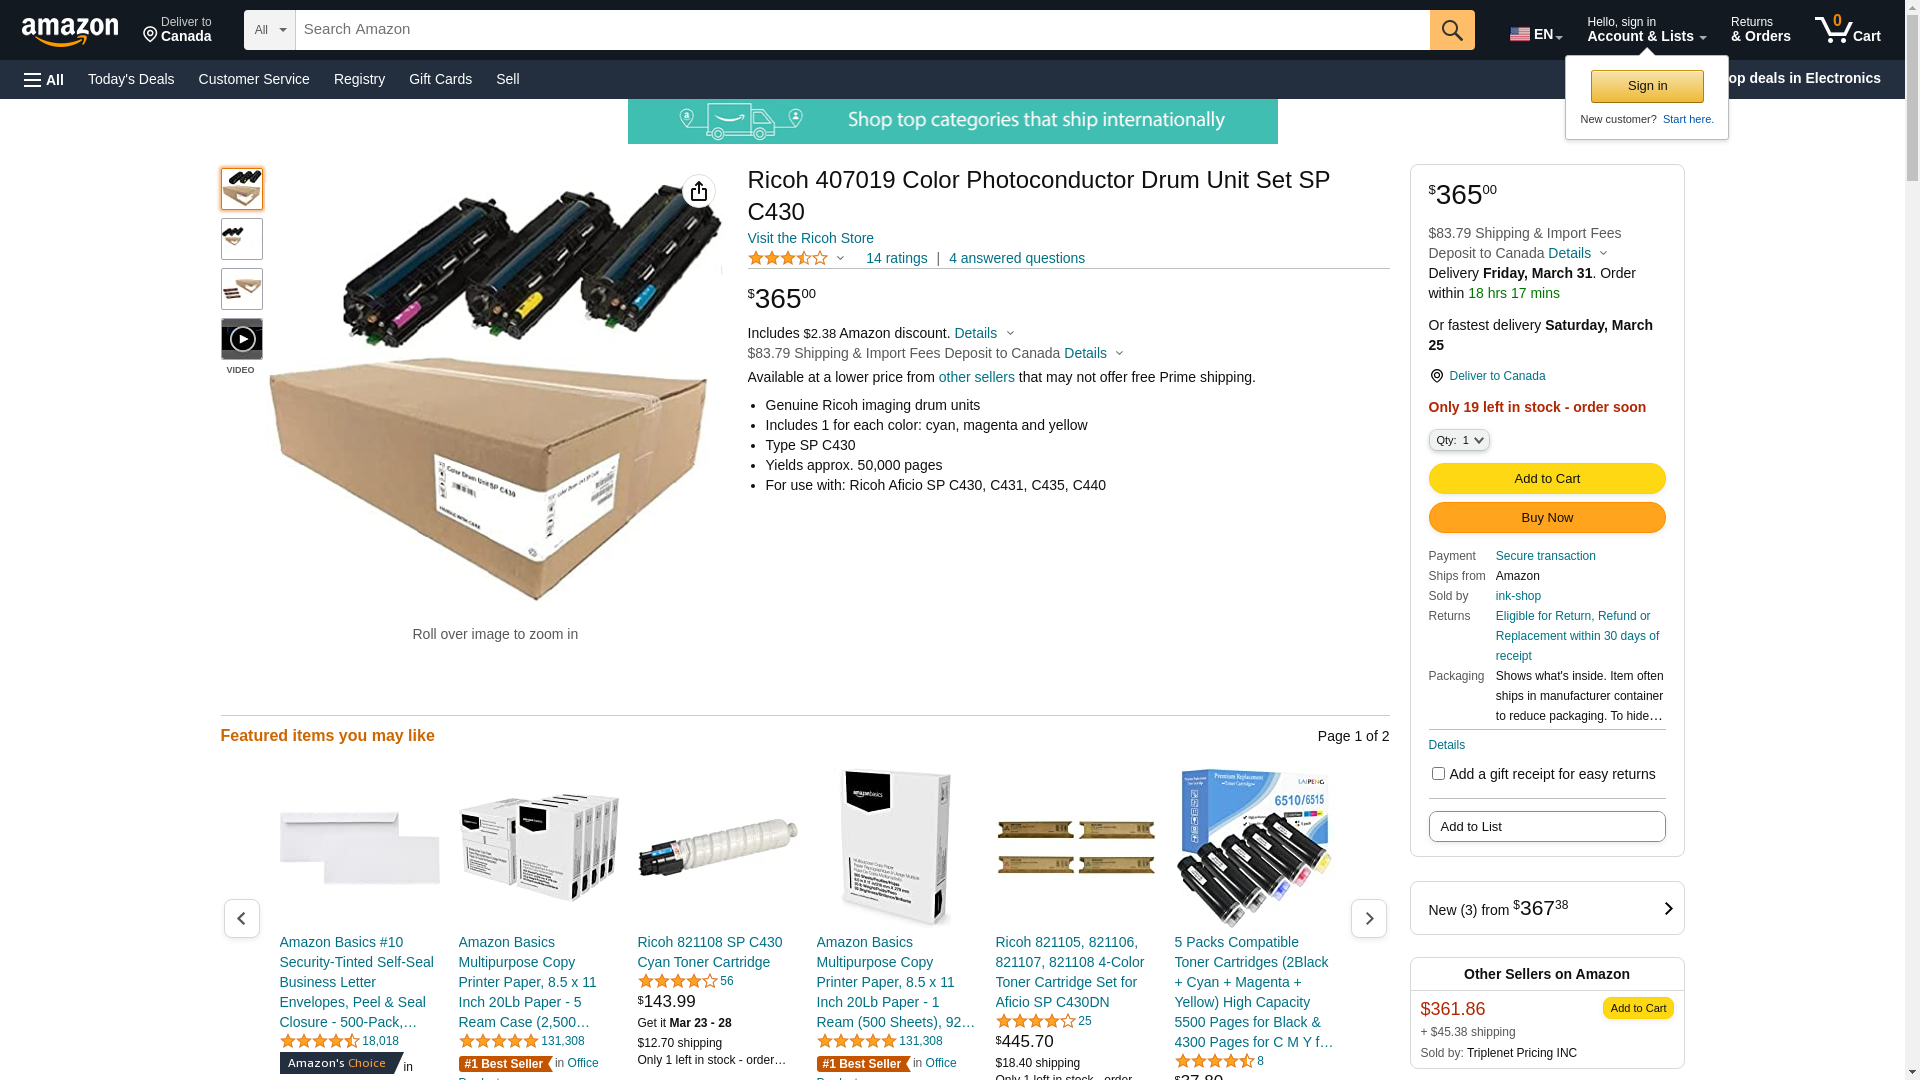The height and width of the screenshot is (1080, 1920).
Task: Click the Amazon logo
Action: point(70,31)
